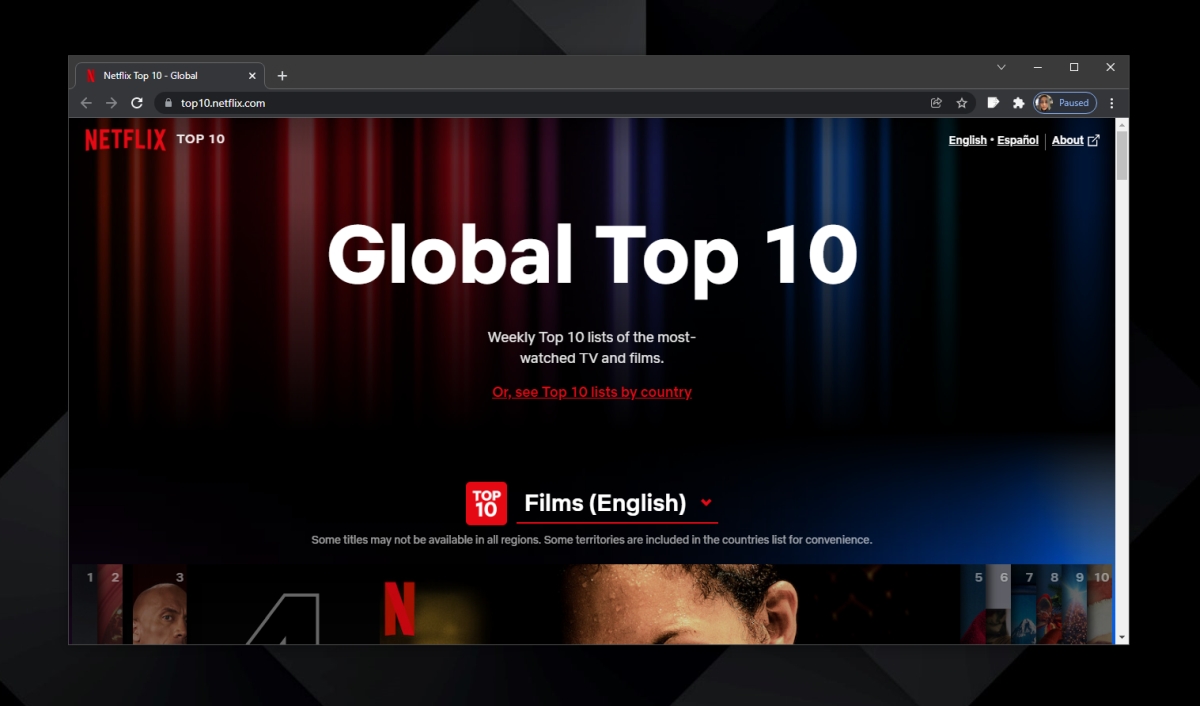This screenshot has height=706, width=1200.
Task: Open a new tab with plus icon
Action: (282, 76)
